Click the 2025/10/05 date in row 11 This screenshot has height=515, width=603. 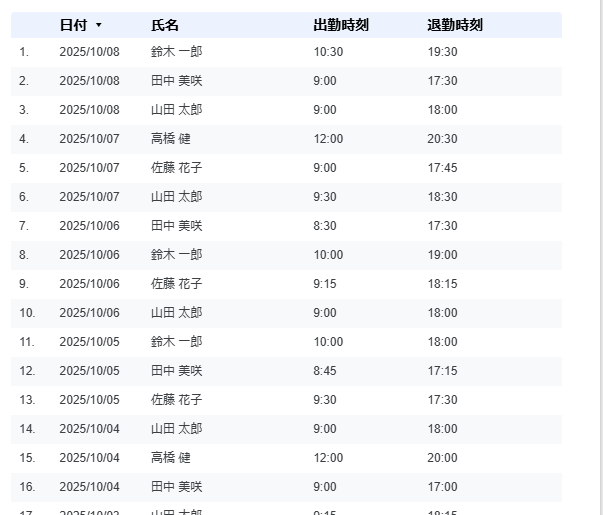[89, 342]
